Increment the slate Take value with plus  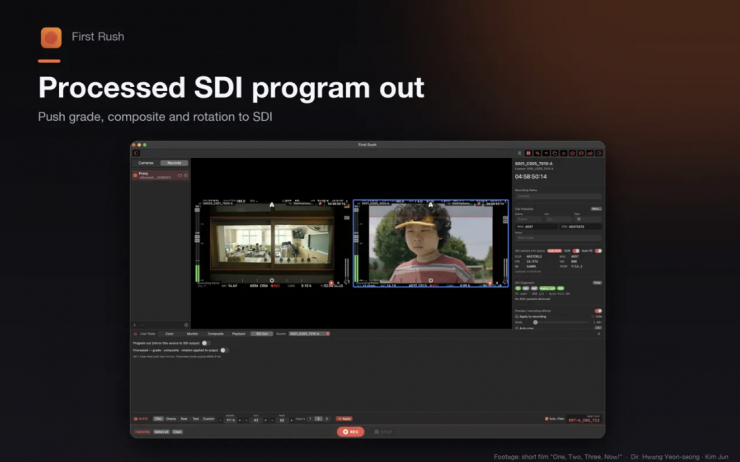click(291, 420)
